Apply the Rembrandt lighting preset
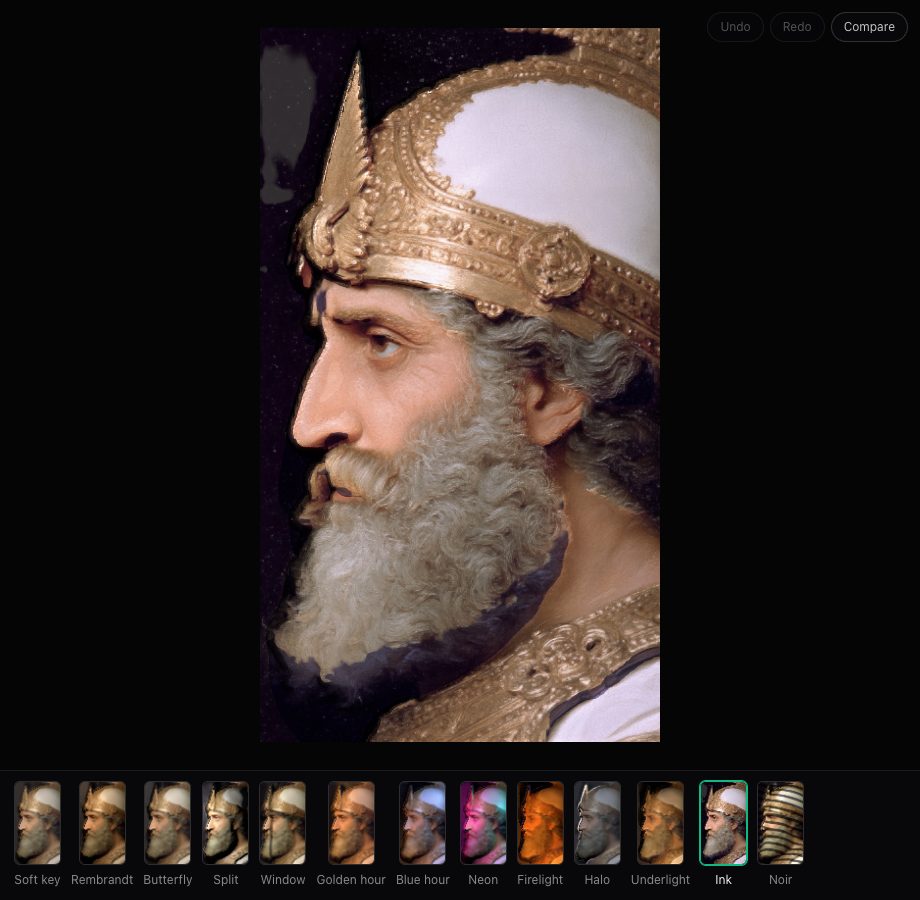The width and height of the screenshot is (920, 900). click(102, 823)
